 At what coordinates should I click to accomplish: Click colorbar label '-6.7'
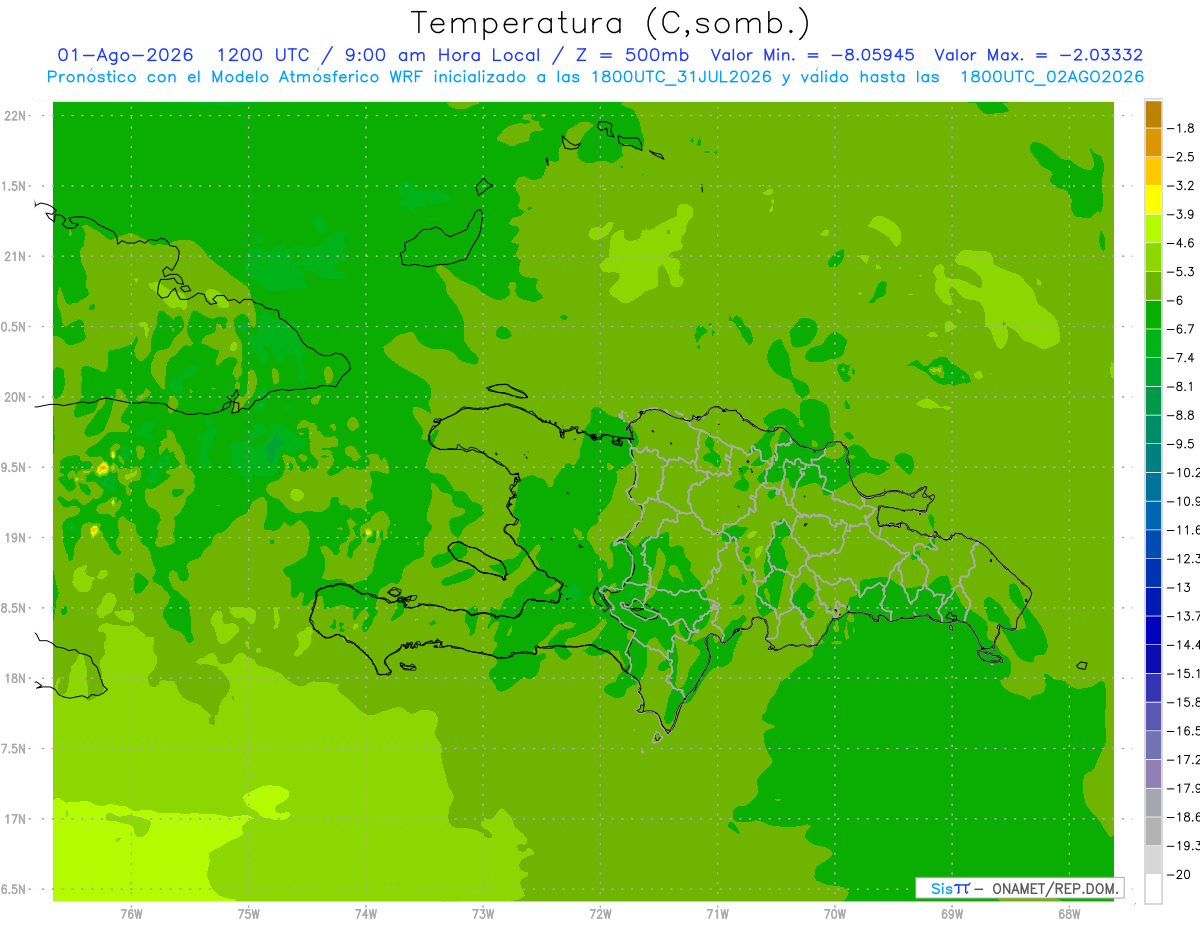click(1181, 329)
